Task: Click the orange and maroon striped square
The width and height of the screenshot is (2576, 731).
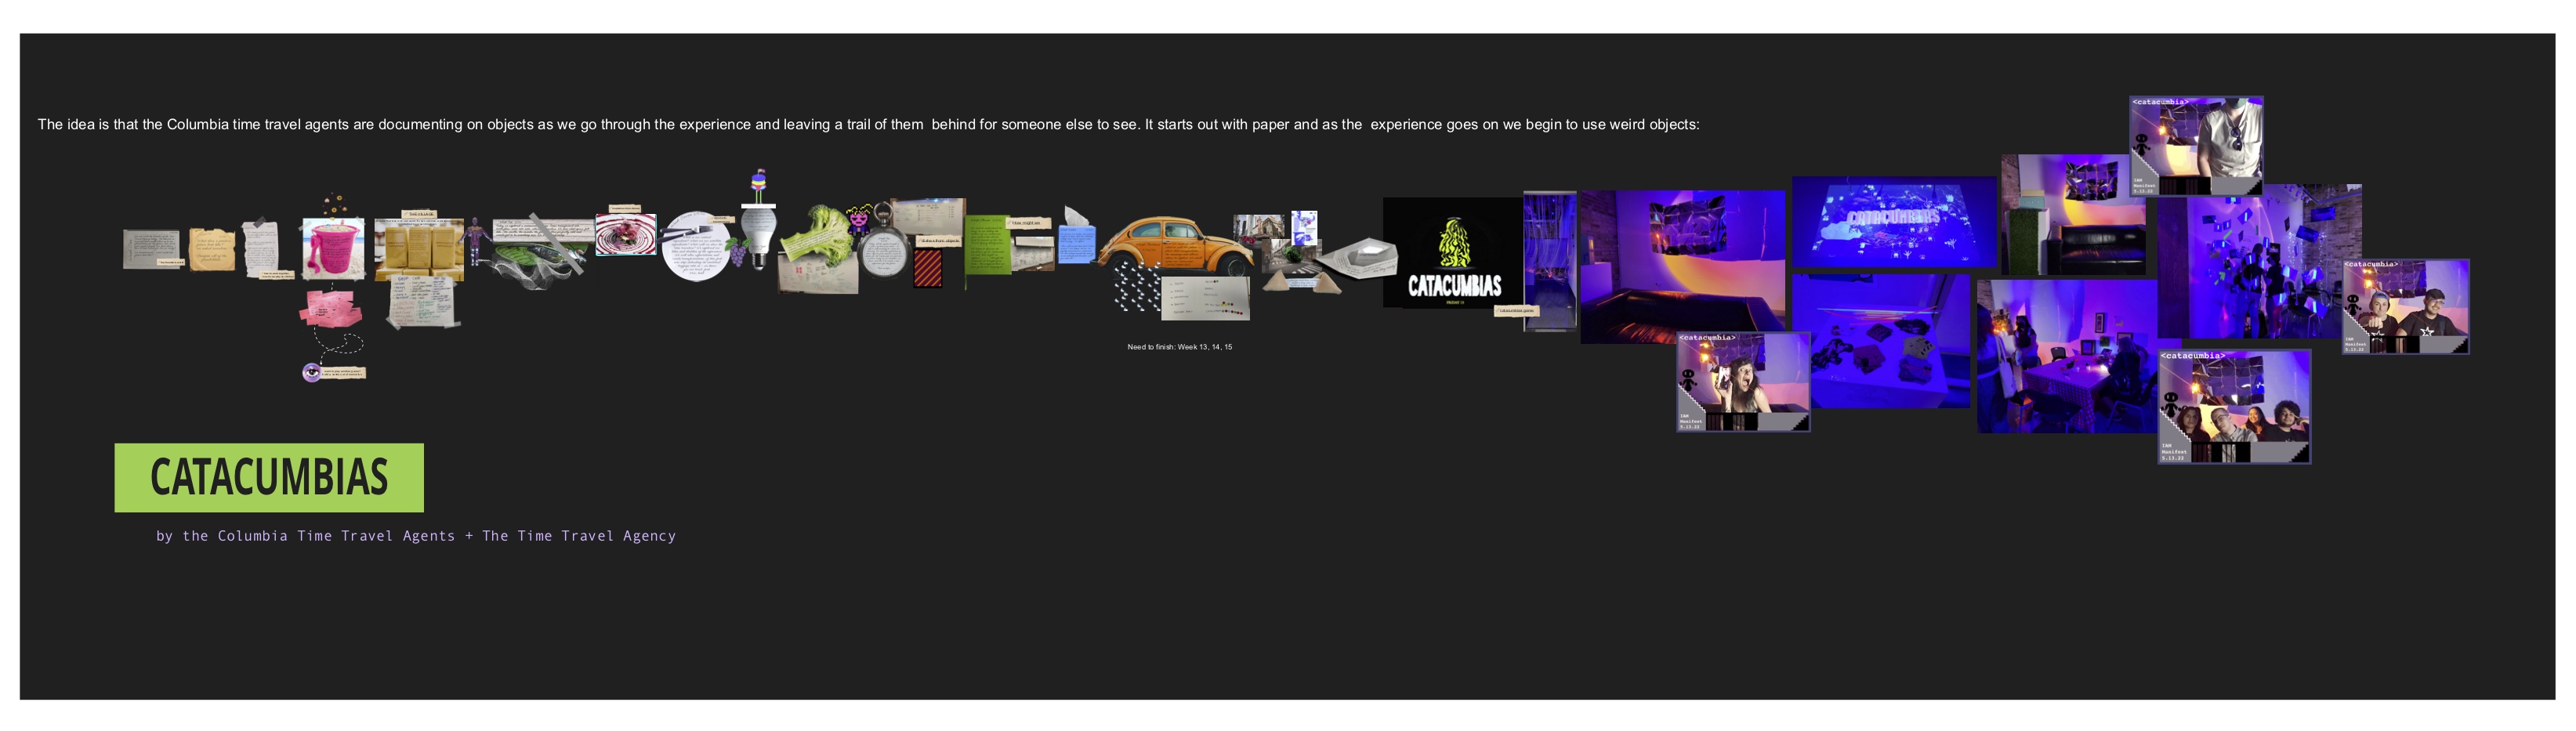Action: (928, 269)
